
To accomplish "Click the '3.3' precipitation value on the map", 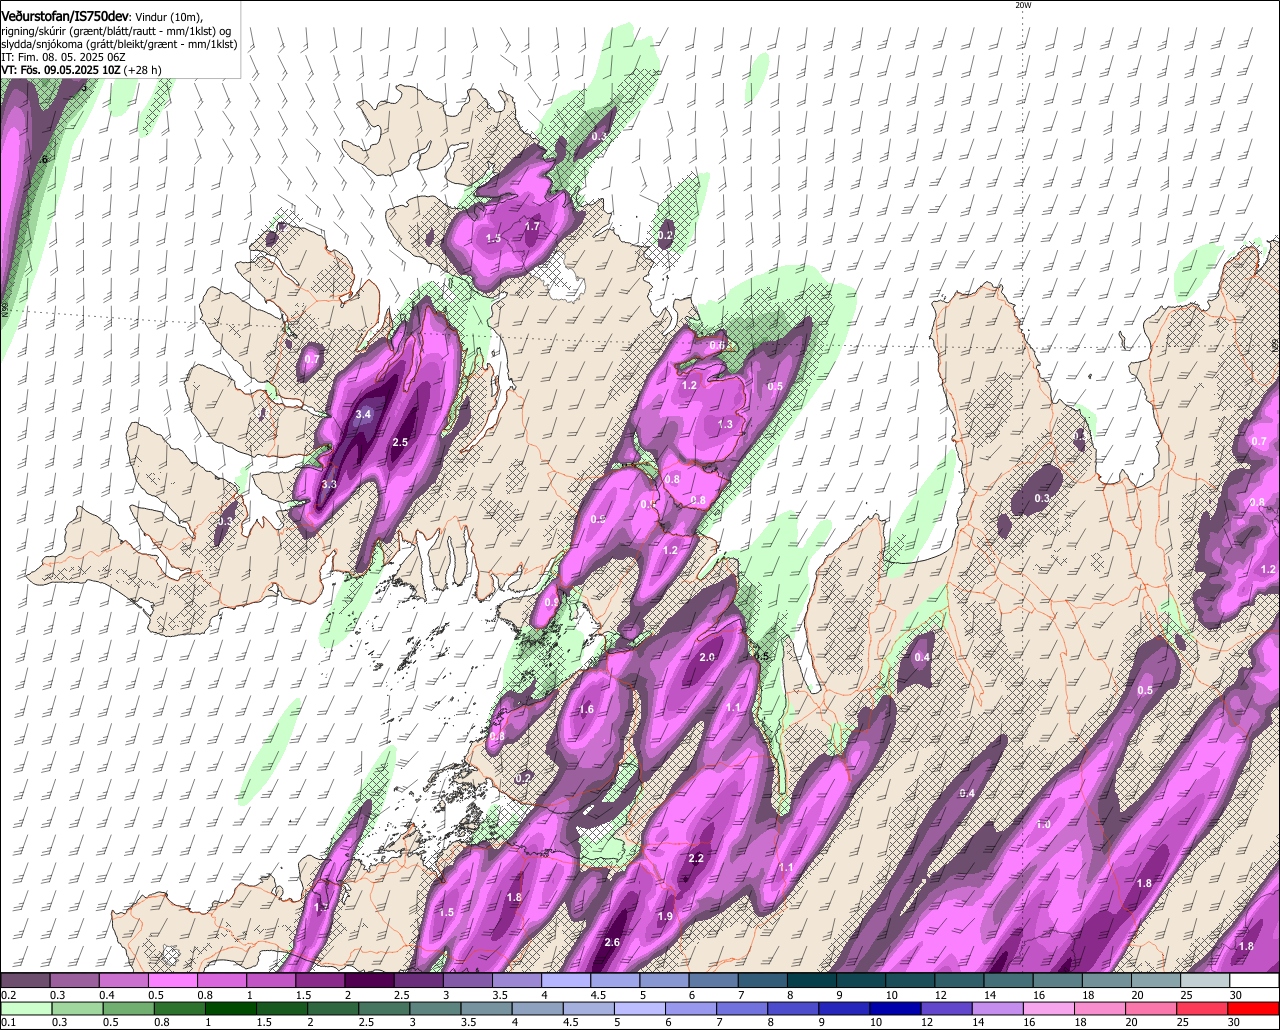I will [329, 484].
